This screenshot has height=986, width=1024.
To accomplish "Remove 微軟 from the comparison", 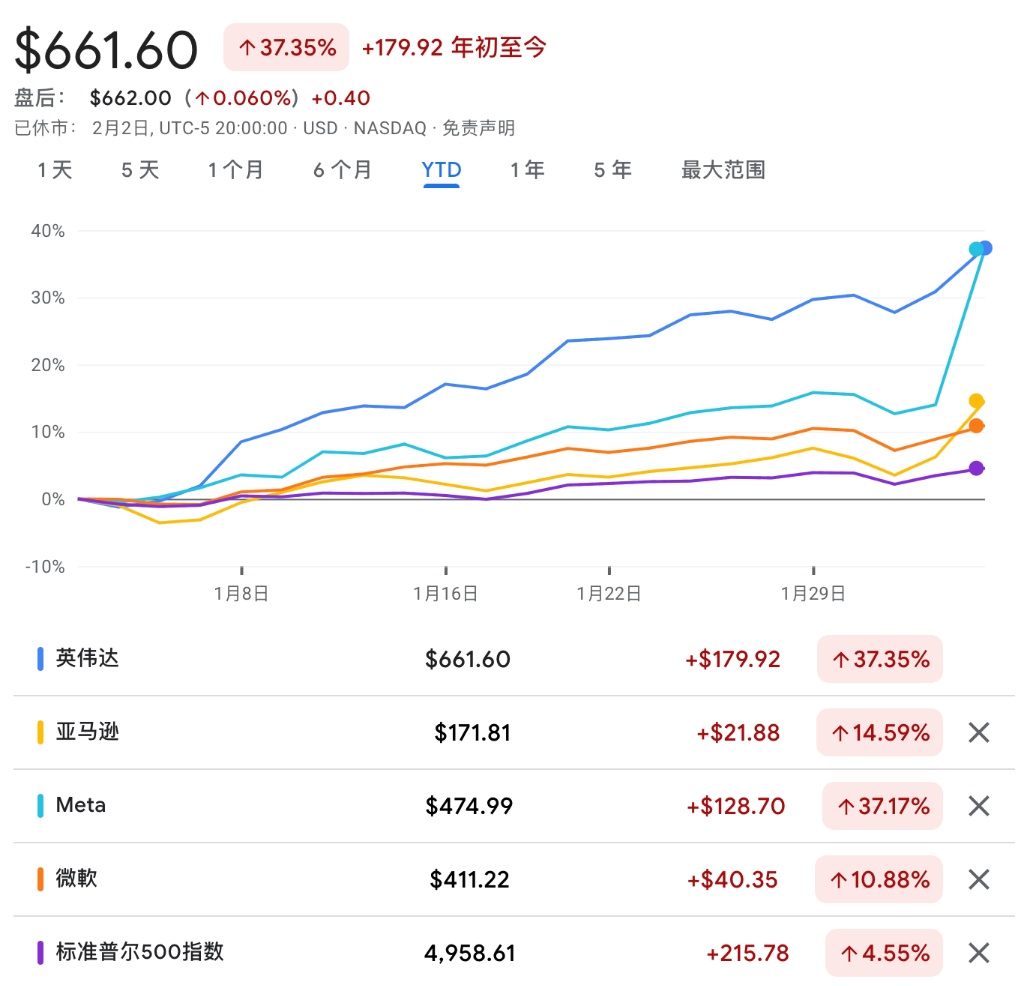I will click(x=978, y=880).
